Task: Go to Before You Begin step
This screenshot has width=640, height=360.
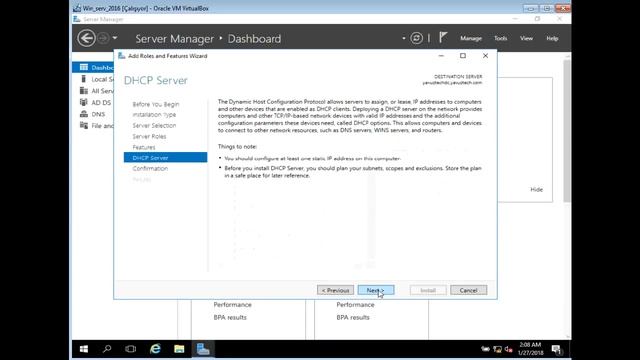Action: (156, 104)
